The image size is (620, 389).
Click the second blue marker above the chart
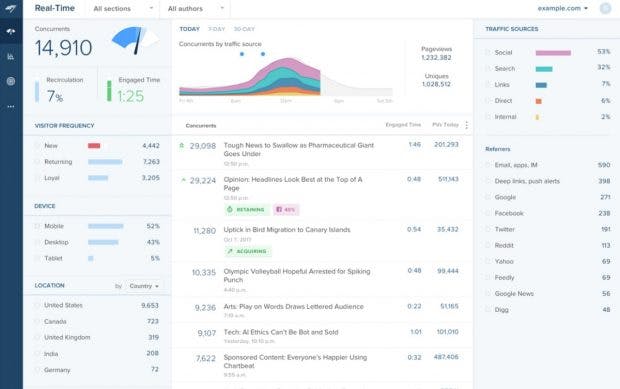click(263, 54)
